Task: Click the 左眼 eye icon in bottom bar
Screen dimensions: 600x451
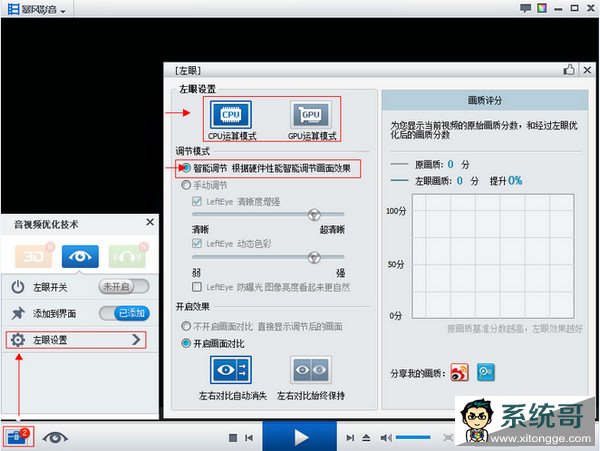Action: pyautogui.click(x=55, y=437)
